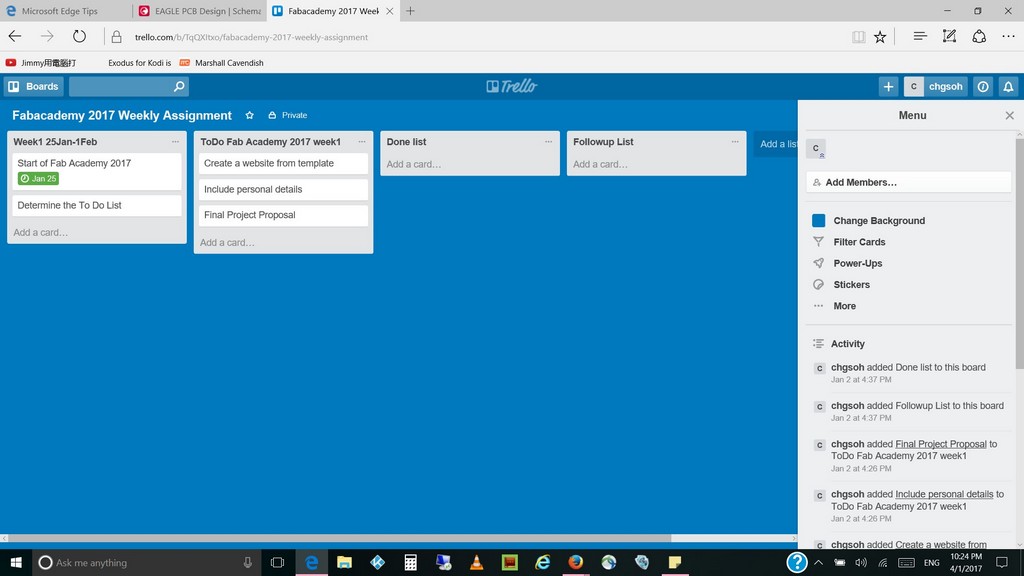Image resolution: width=1024 pixels, height=576 pixels.
Task: Open the chgsoh account menu
Action: click(x=936, y=86)
